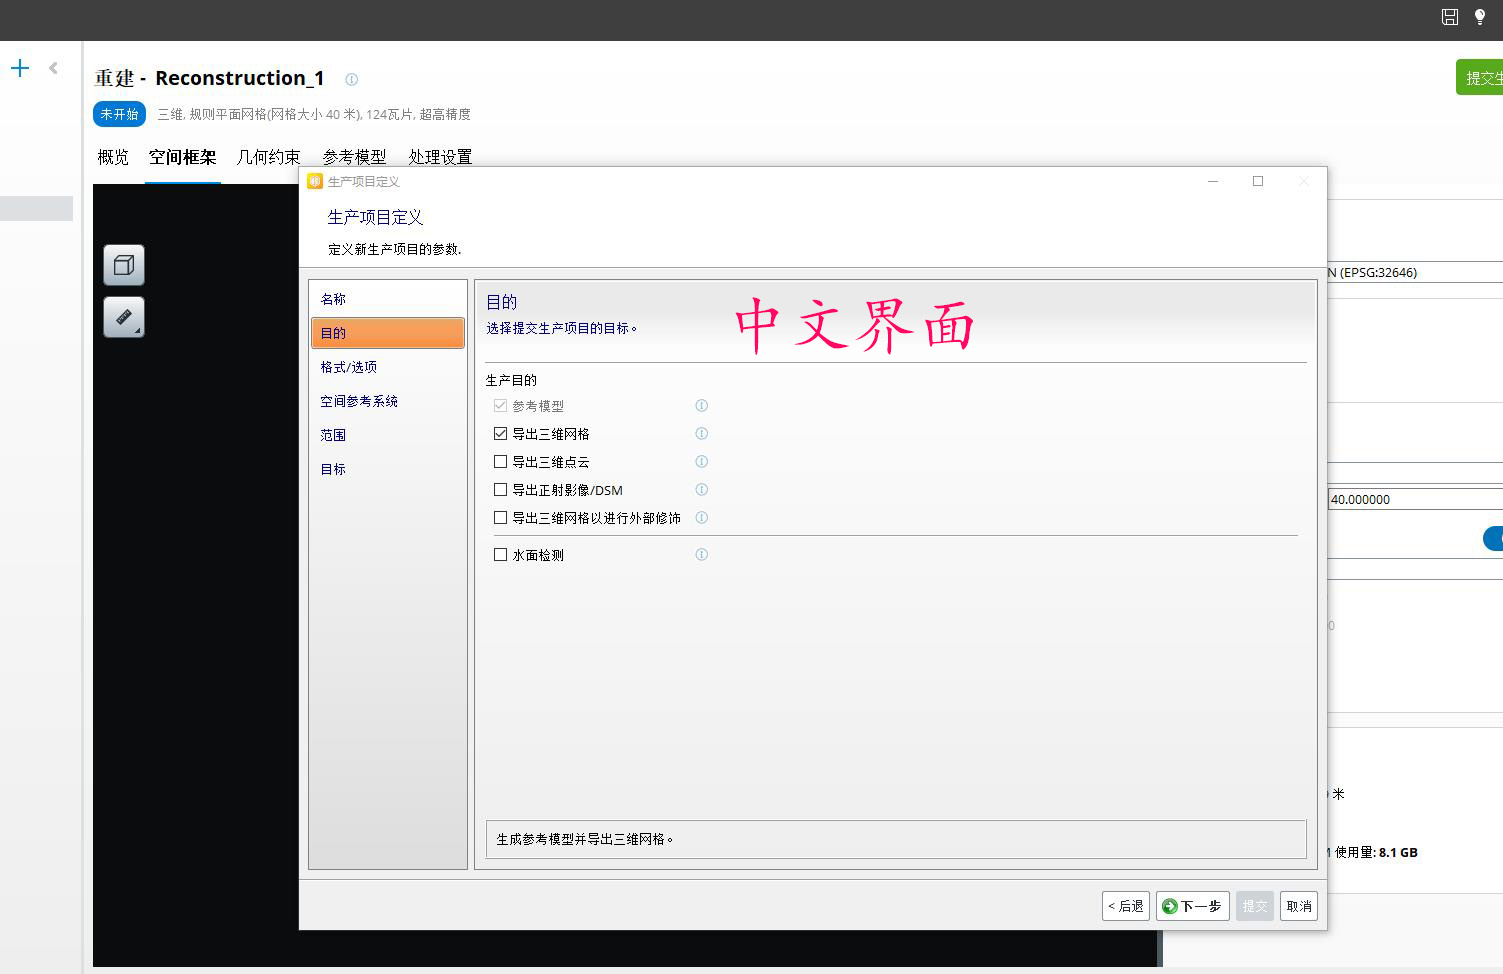The width and height of the screenshot is (1503, 974).
Task: Click info icon for 水面检测
Action: 701,555
